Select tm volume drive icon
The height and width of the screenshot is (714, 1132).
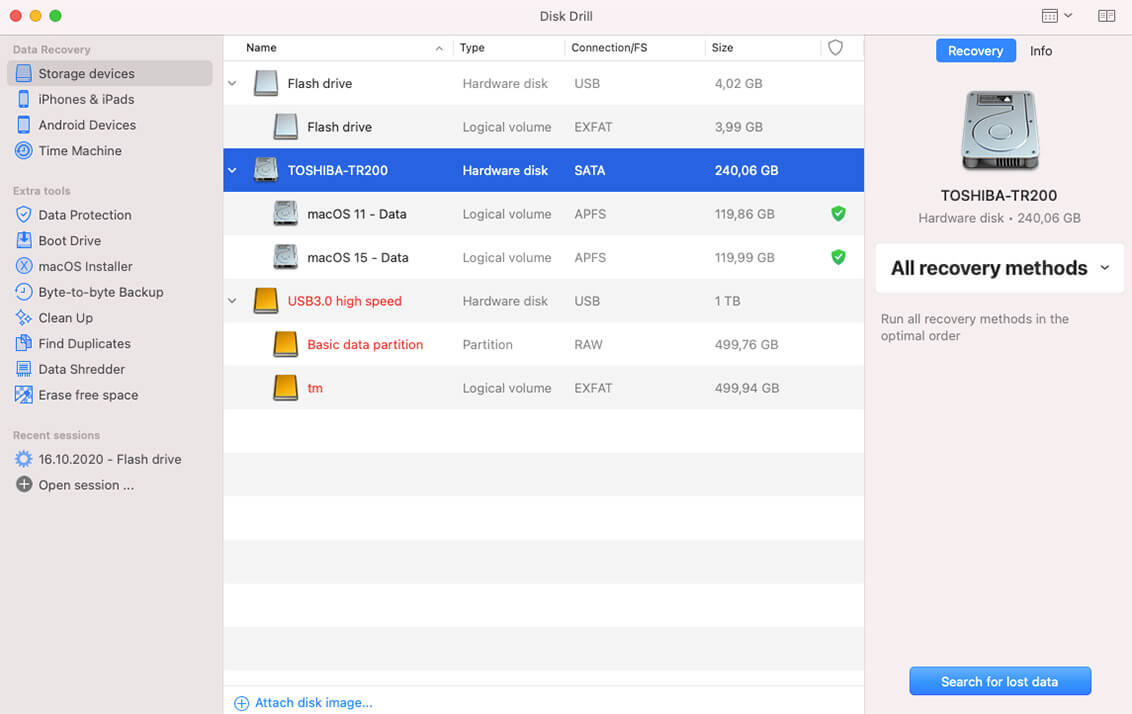click(x=285, y=388)
